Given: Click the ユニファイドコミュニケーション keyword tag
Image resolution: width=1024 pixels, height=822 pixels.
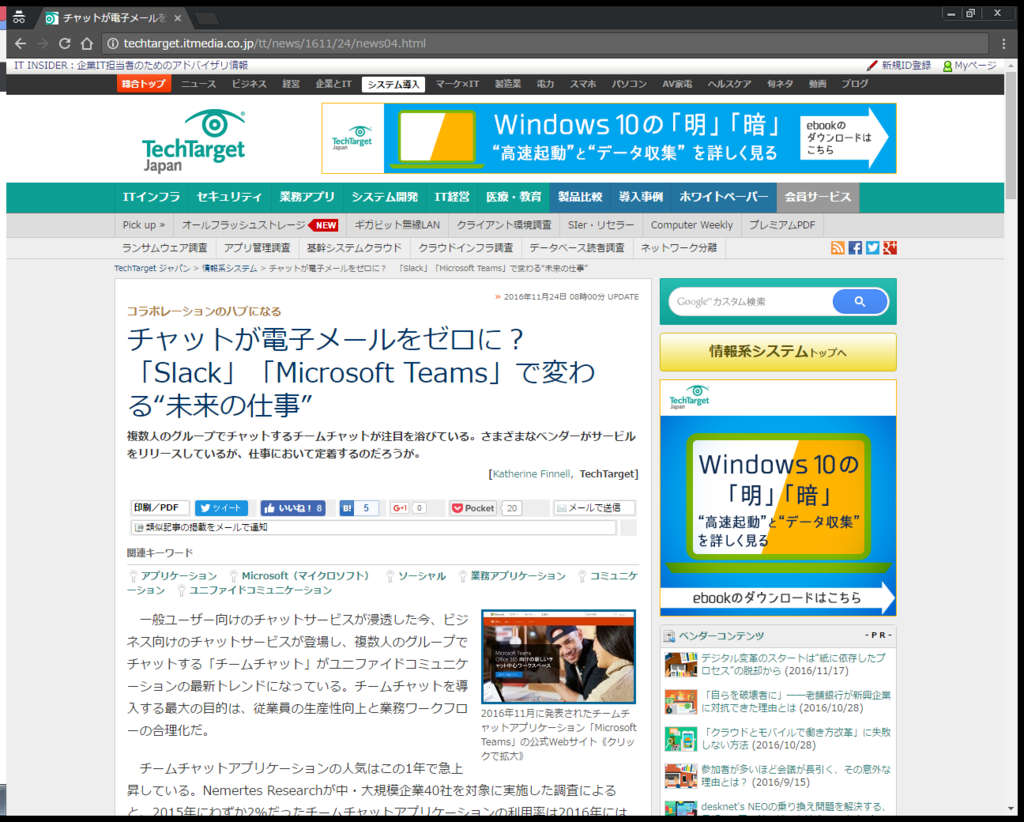Looking at the screenshot, I should coord(260,590).
